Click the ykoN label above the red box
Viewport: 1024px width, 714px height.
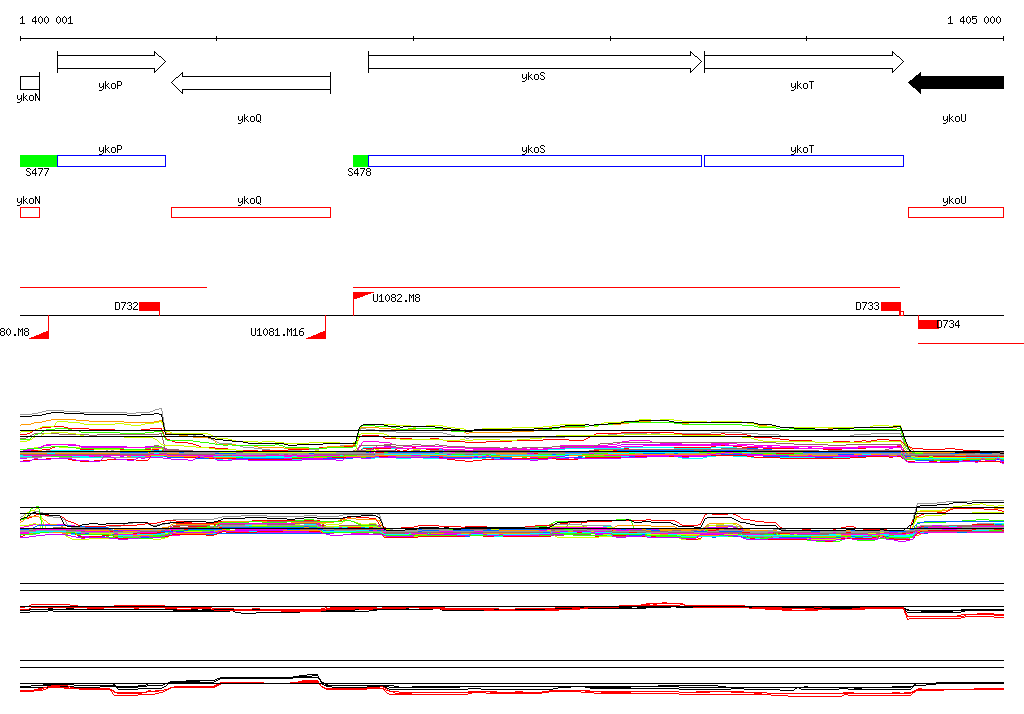pyautogui.click(x=28, y=201)
